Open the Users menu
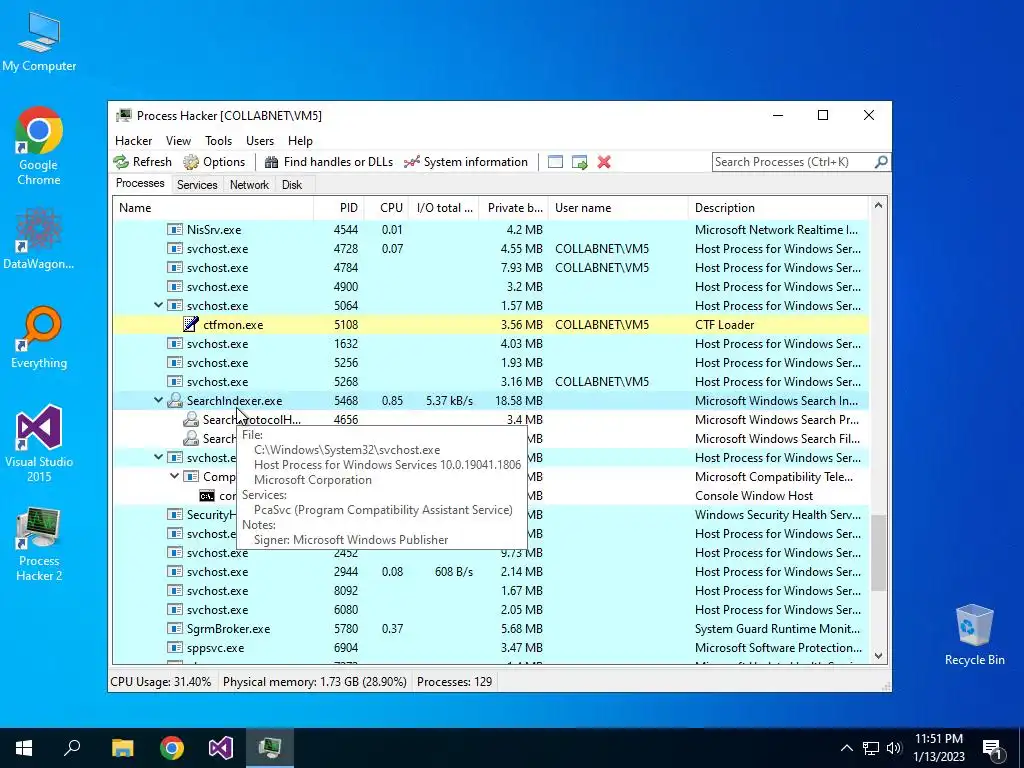This screenshot has height=768, width=1024. (x=260, y=141)
